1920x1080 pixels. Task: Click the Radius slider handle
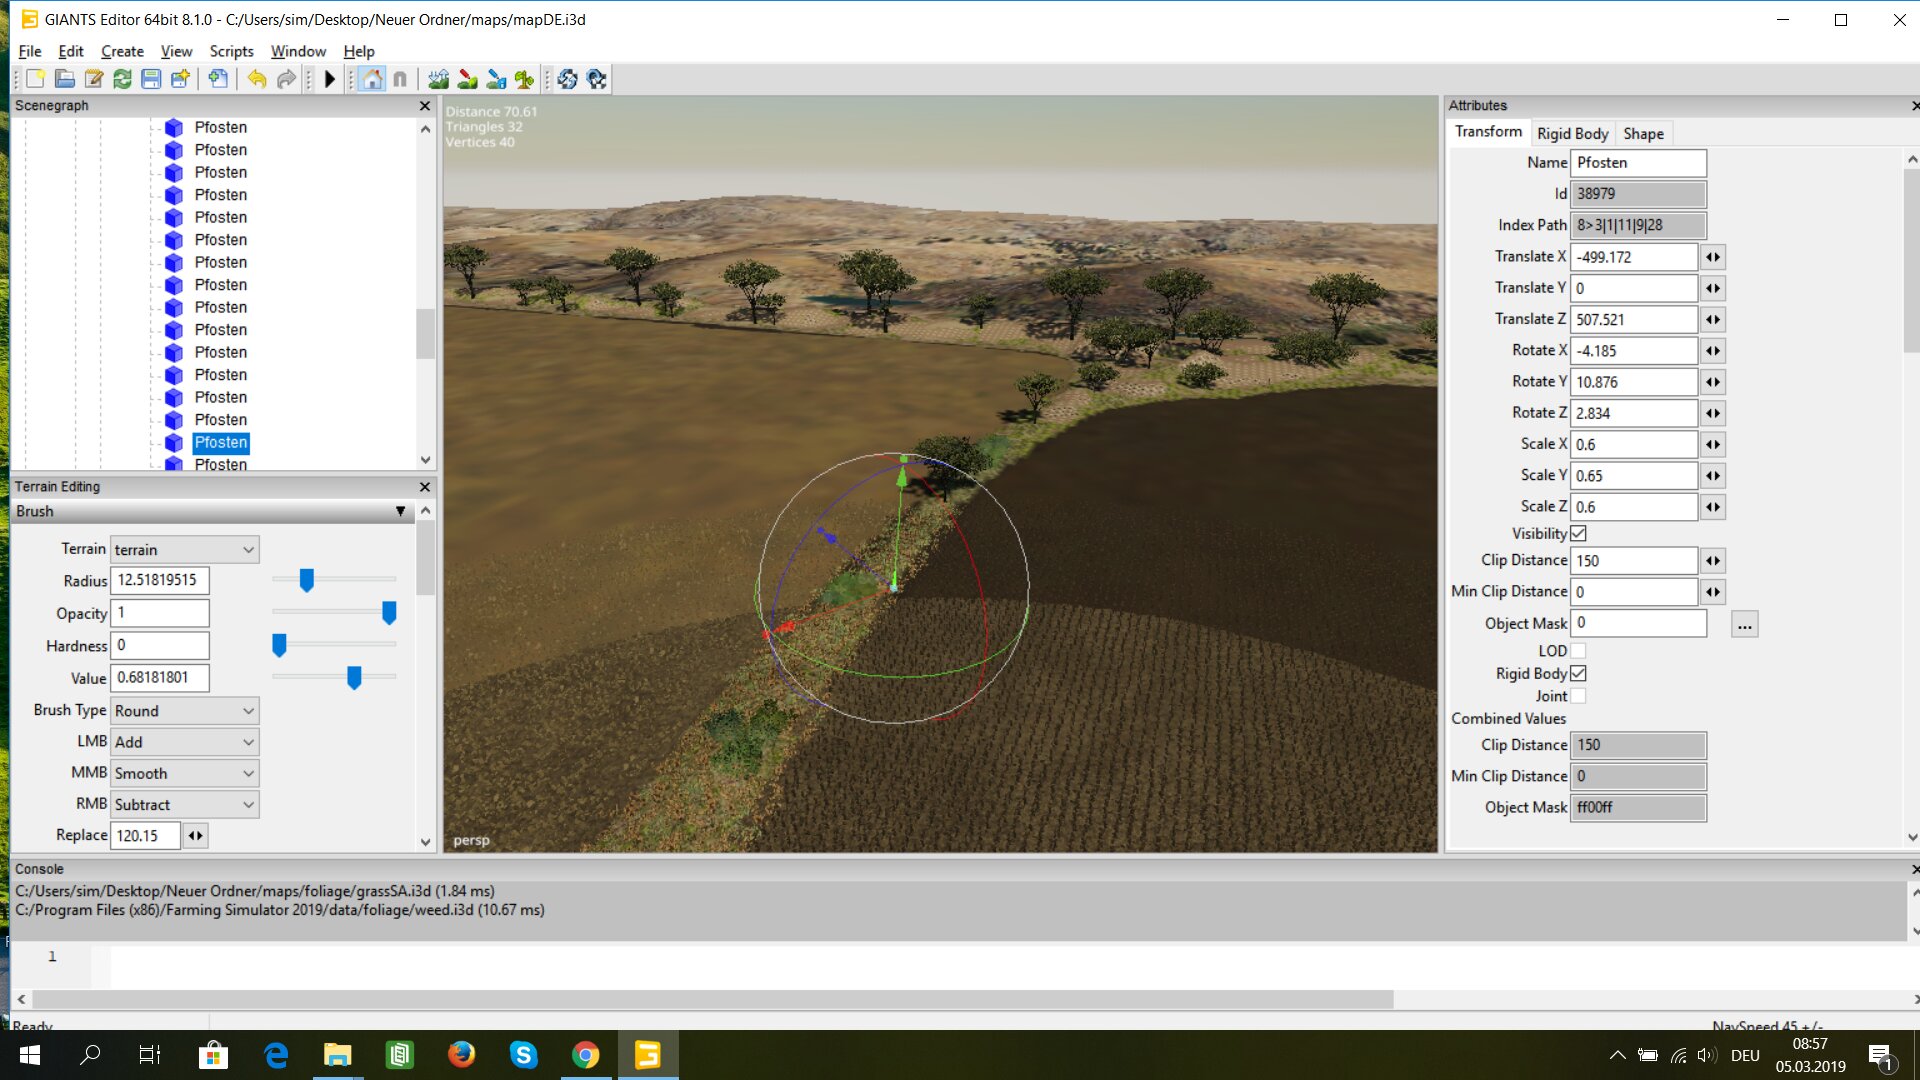[307, 580]
